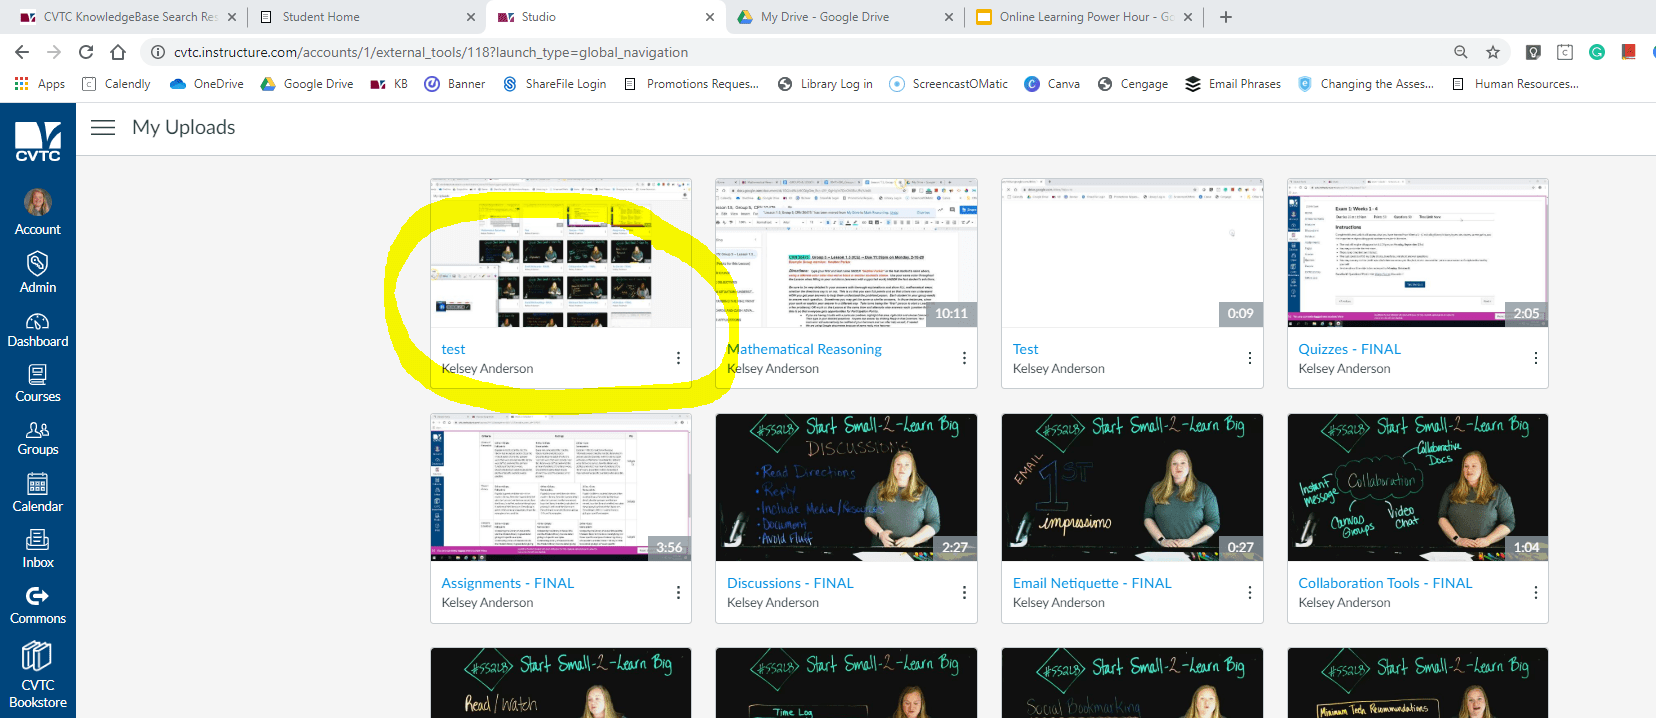1656x718 pixels.
Task: Open the OneDrive bookmark
Action: click(207, 84)
